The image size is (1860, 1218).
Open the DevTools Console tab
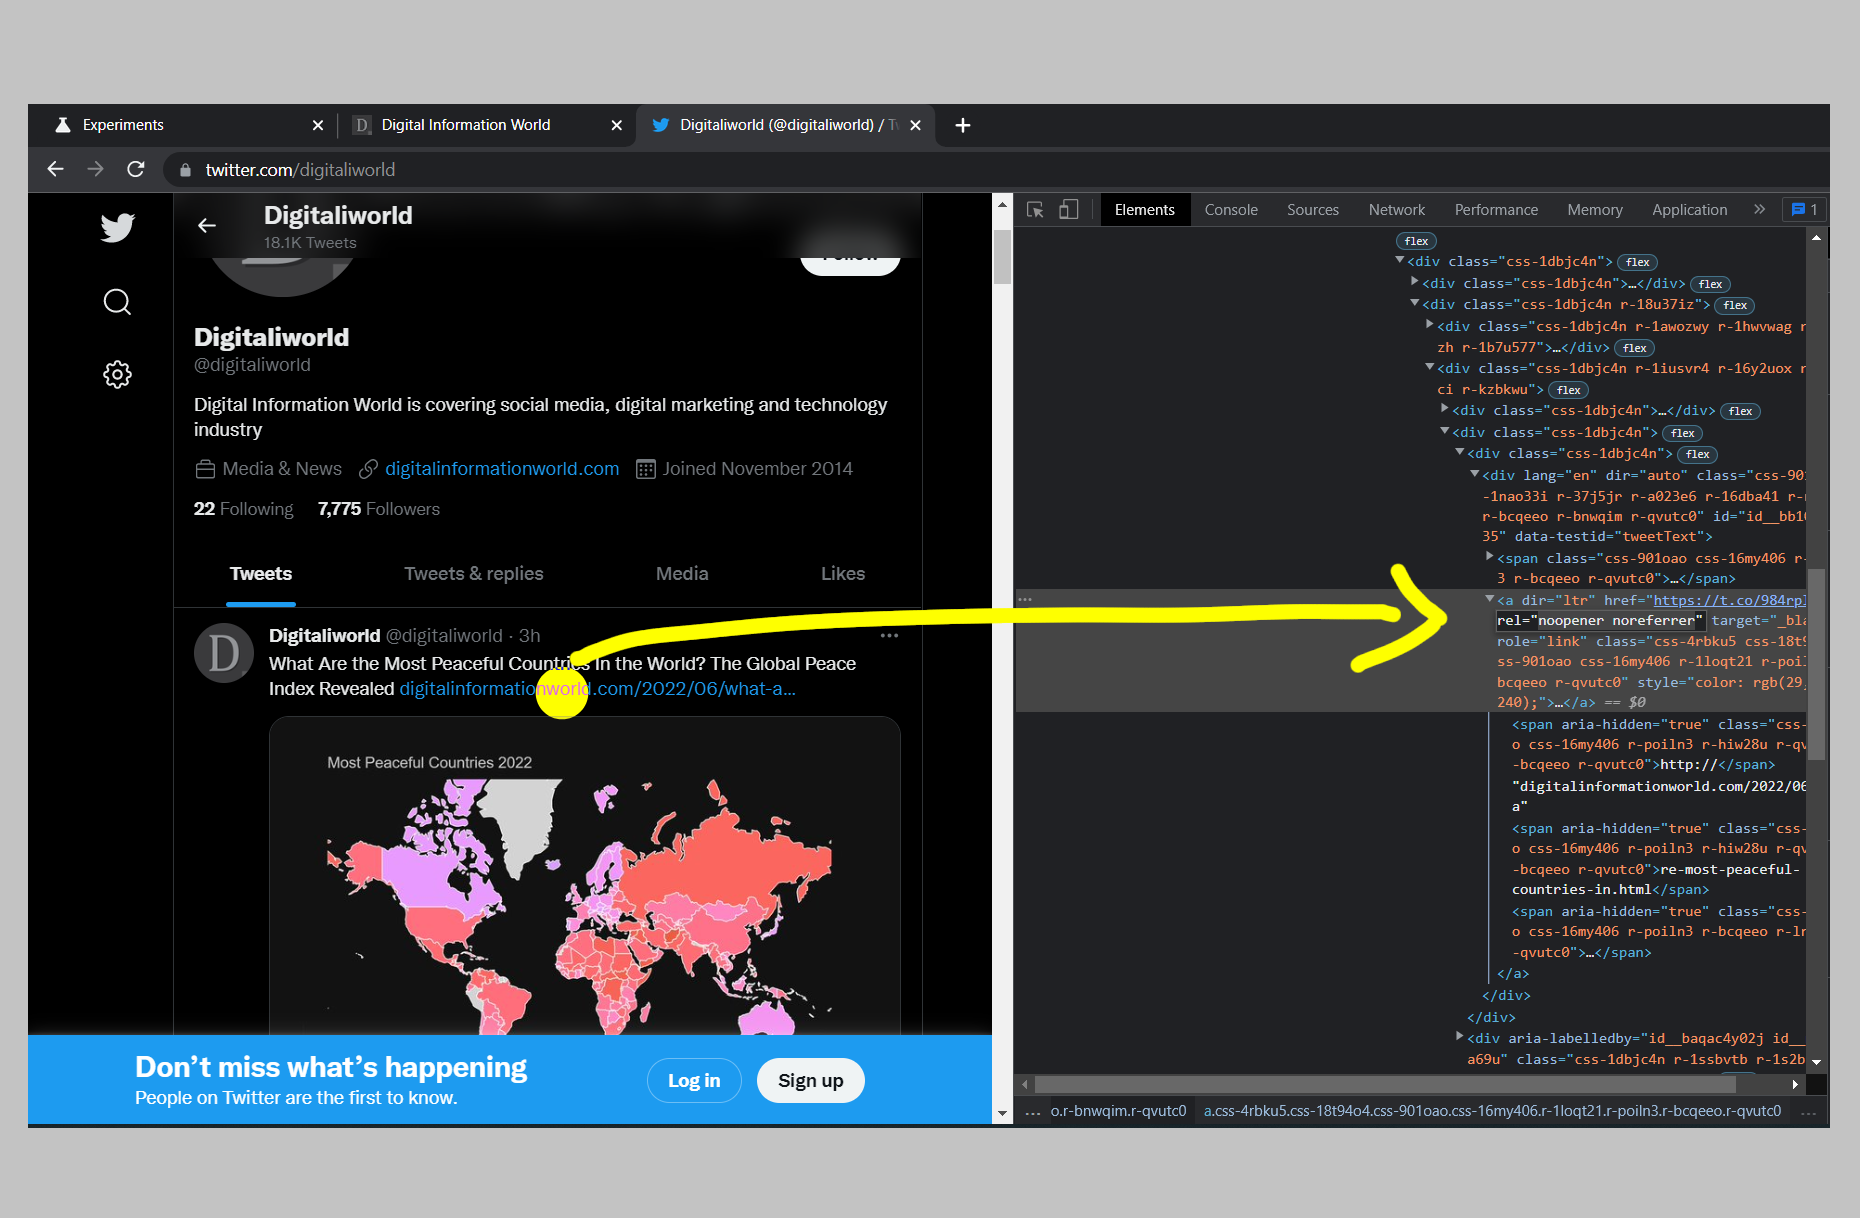1231,210
